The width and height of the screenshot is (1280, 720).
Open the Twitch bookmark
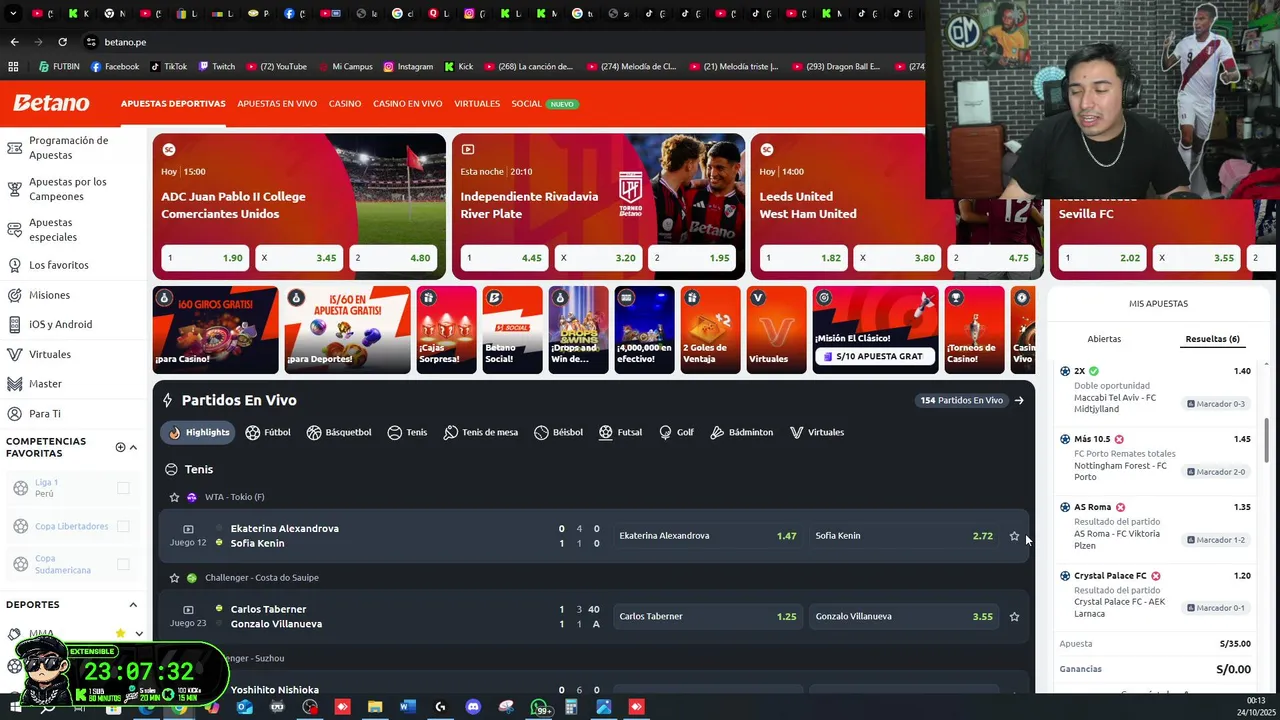pyautogui.click(x=216, y=67)
